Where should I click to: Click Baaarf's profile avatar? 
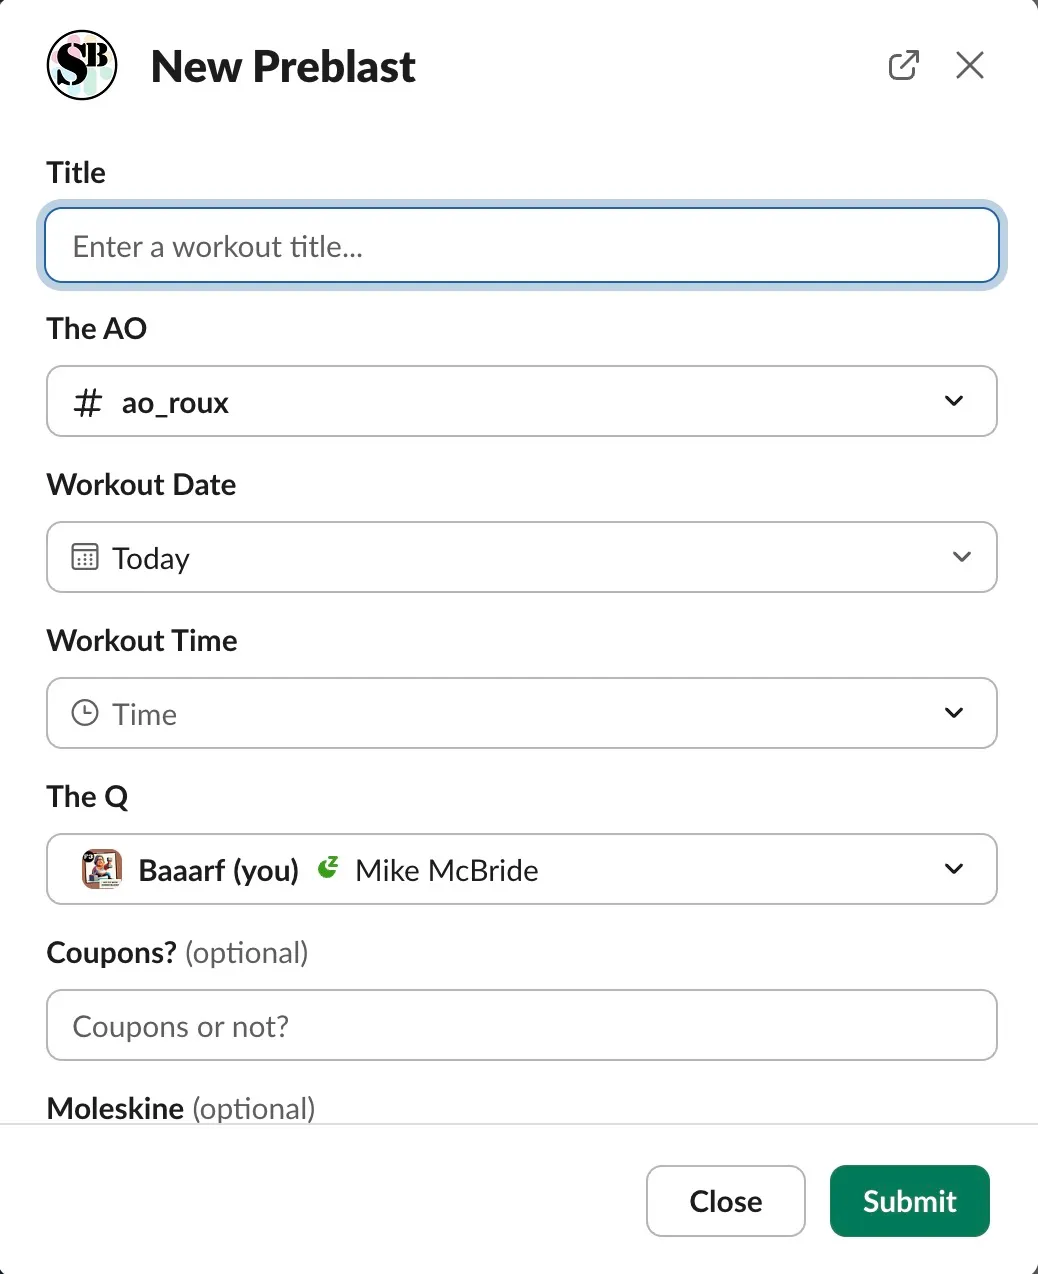pos(101,869)
